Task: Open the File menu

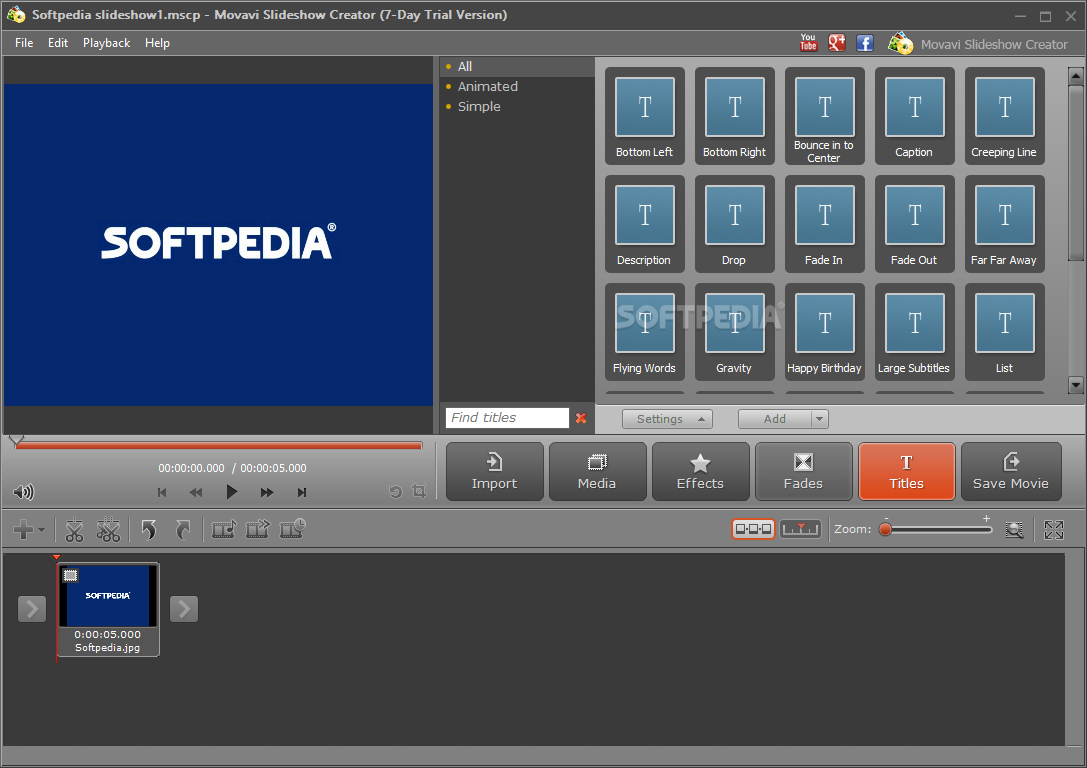Action: point(24,43)
